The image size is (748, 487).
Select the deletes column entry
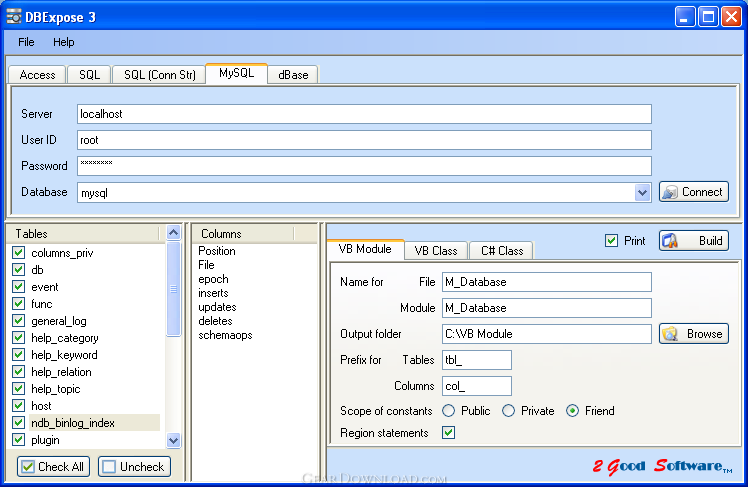click(215, 321)
